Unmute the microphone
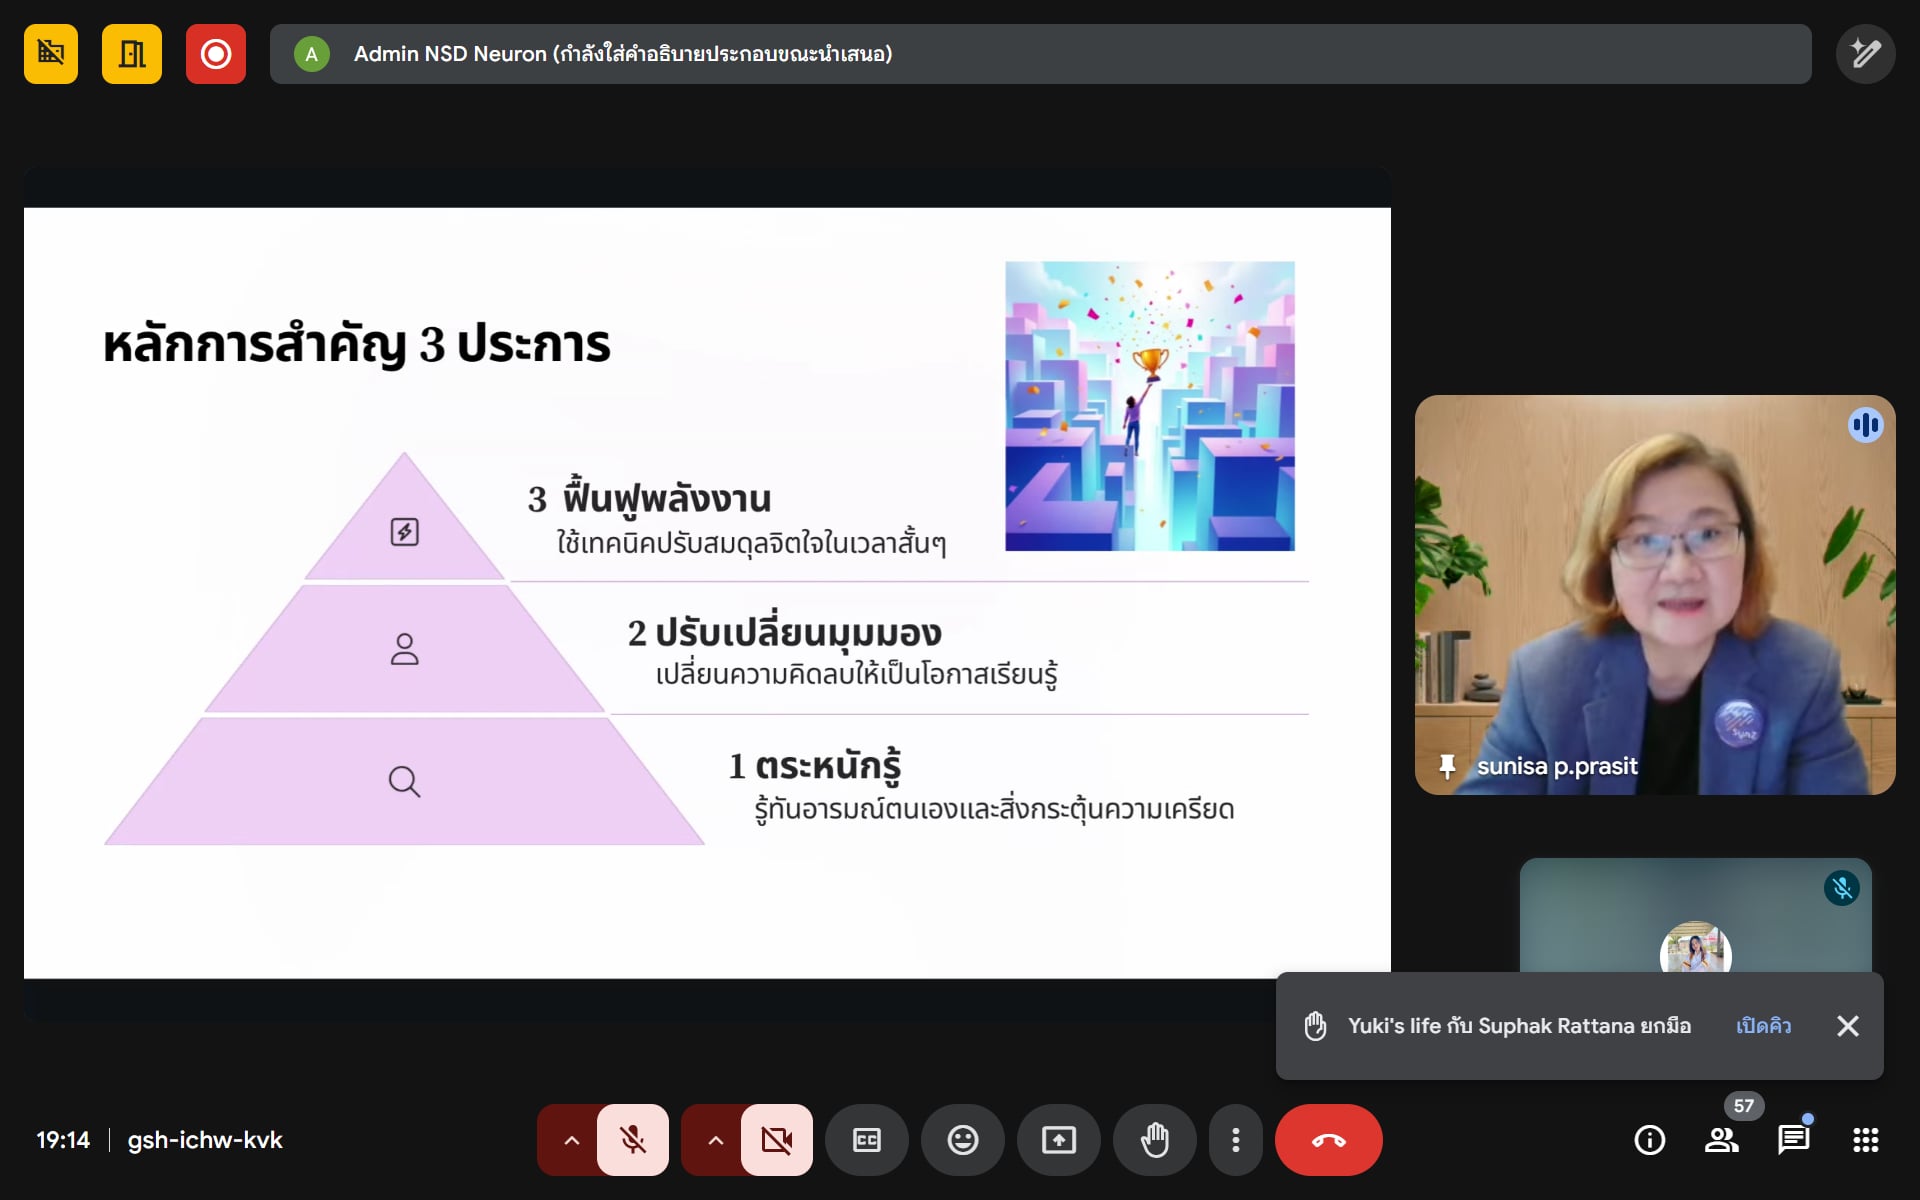Screen dimensions: 1920x1200 pos(633,1140)
